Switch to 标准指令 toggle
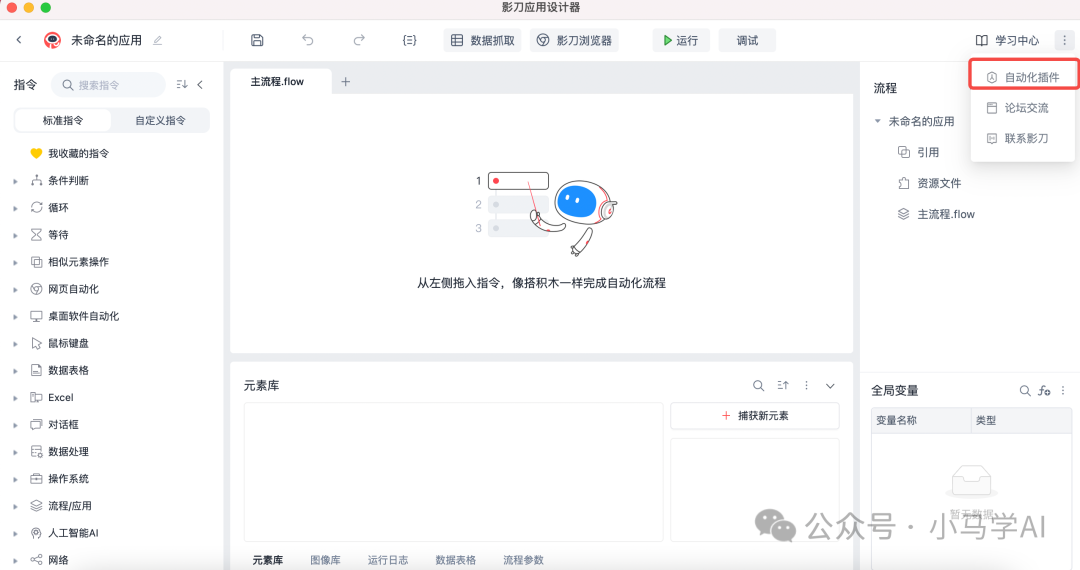1080x570 pixels. coord(63,120)
